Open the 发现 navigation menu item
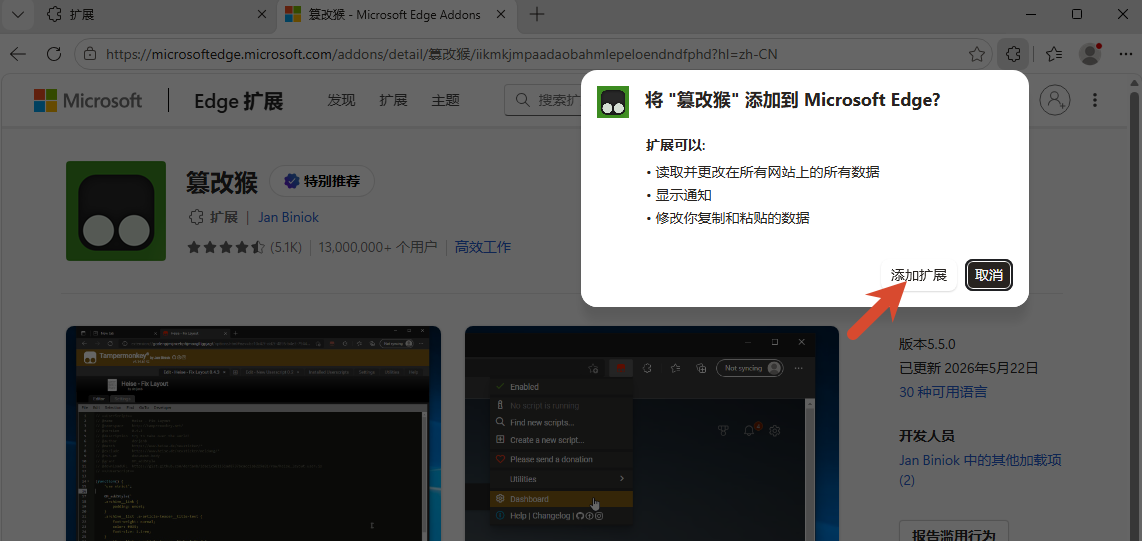 (x=341, y=100)
